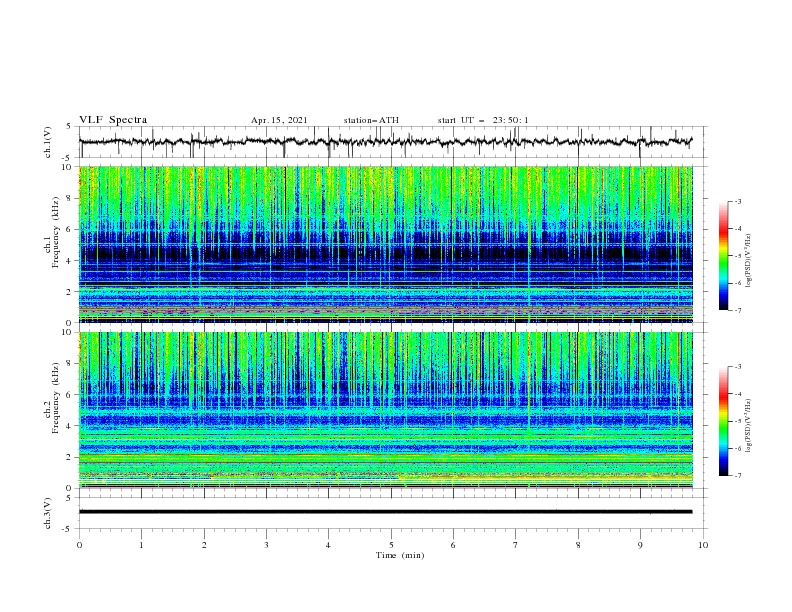Select the ch.2 "Frequency (kHz)" axis label
The width and height of the screenshot is (792, 612).
(x=56, y=398)
